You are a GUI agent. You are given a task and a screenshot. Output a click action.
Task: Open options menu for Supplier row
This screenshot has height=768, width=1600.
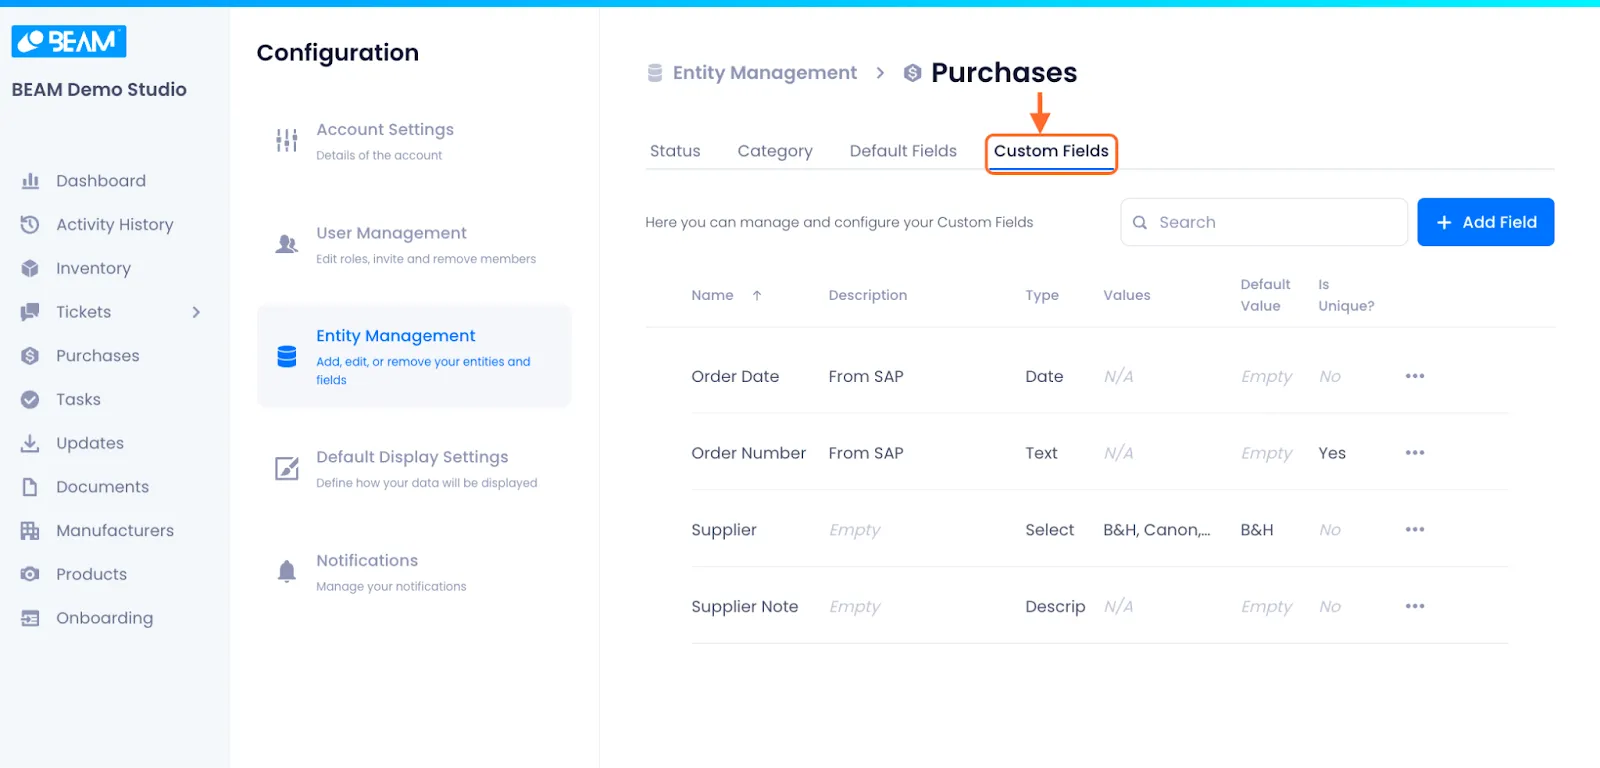pos(1415,529)
